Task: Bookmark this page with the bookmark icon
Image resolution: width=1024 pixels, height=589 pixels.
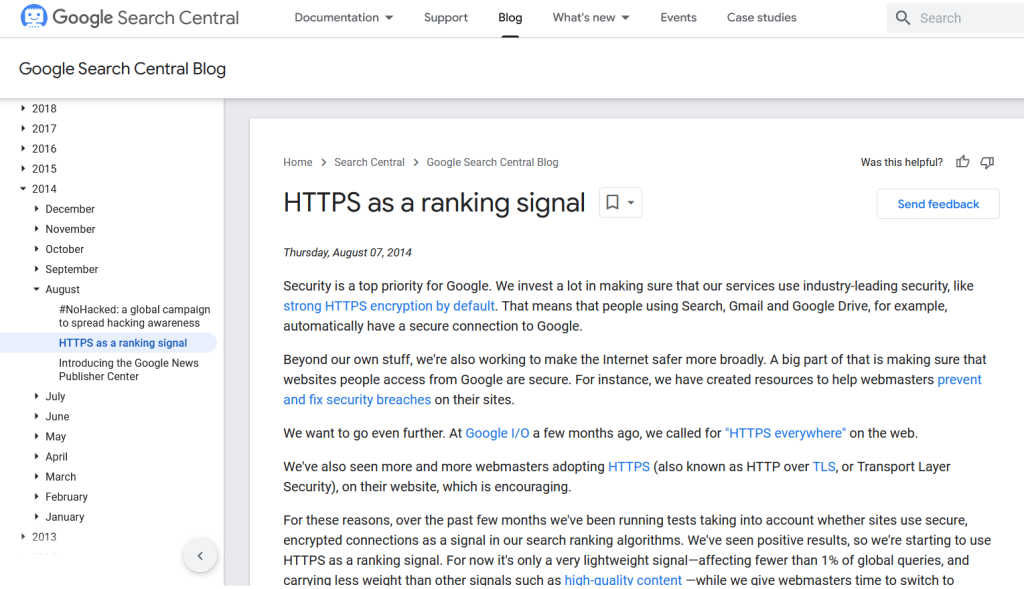Action: pos(612,202)
